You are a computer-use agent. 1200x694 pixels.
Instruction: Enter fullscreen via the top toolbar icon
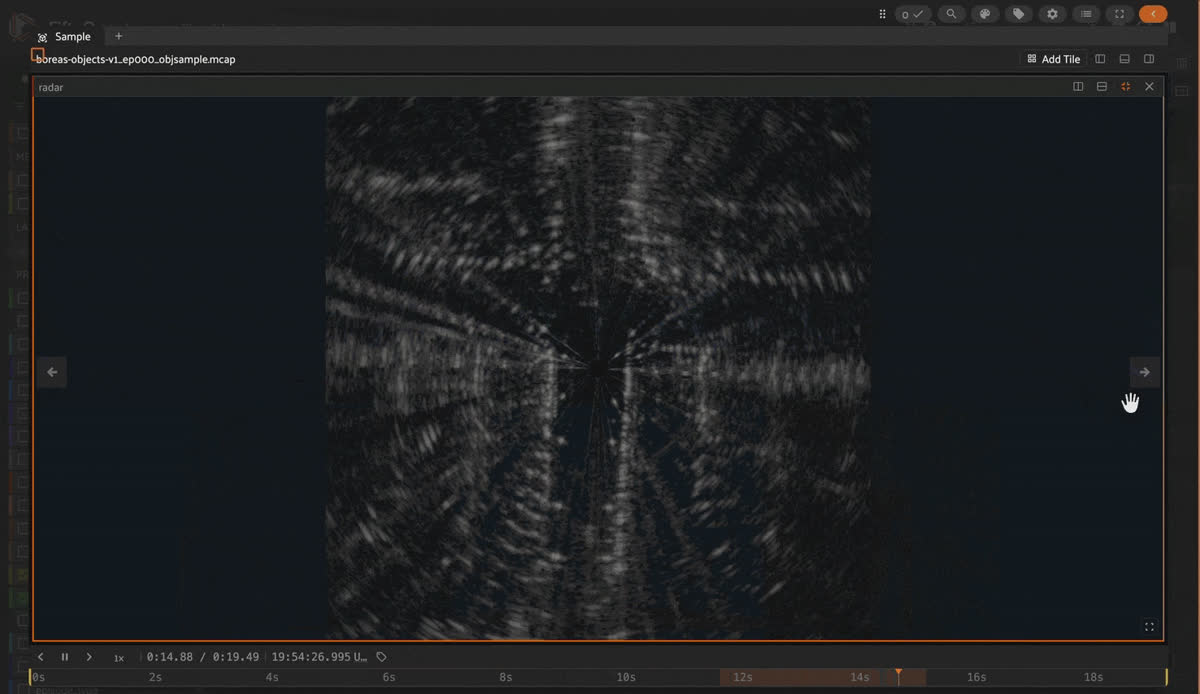click(1119, 14)
